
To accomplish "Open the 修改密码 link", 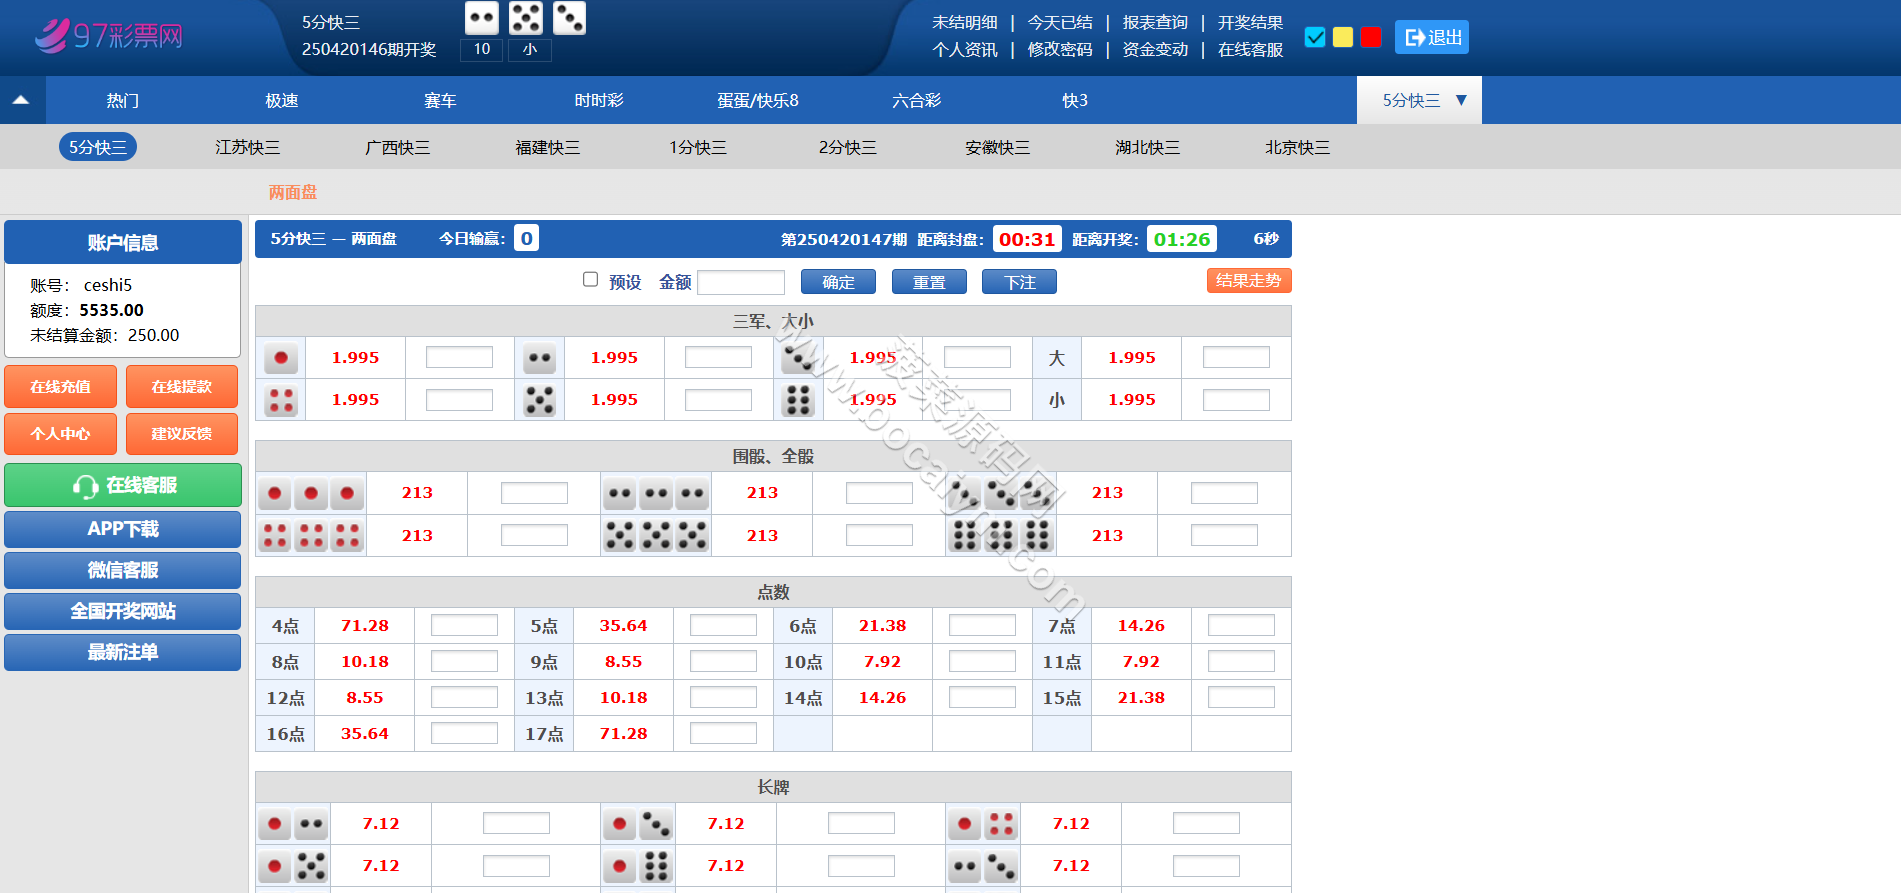I will point(1060,49).
